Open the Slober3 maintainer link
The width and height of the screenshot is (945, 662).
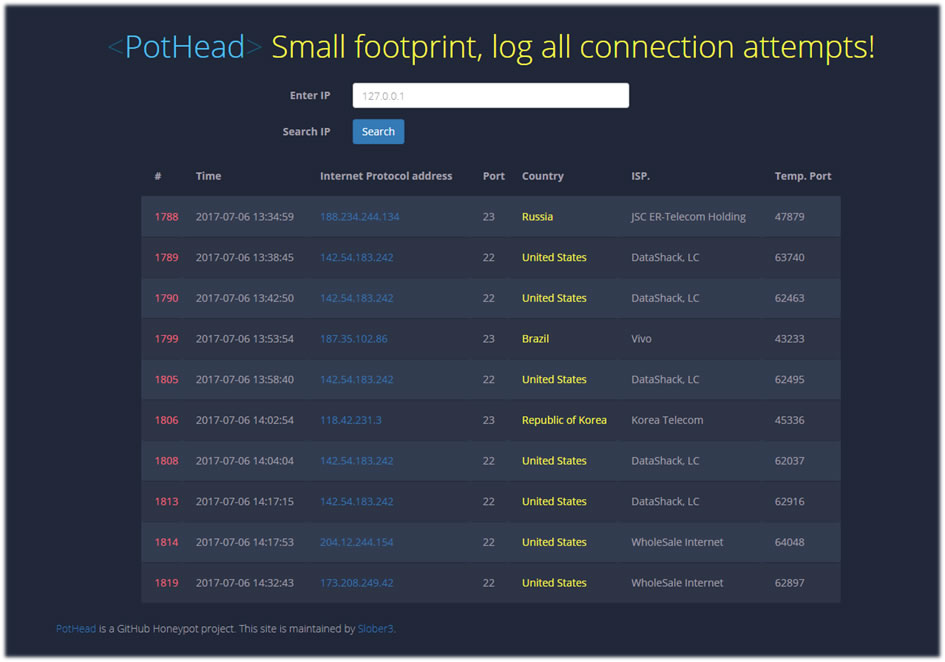[375, 628]
